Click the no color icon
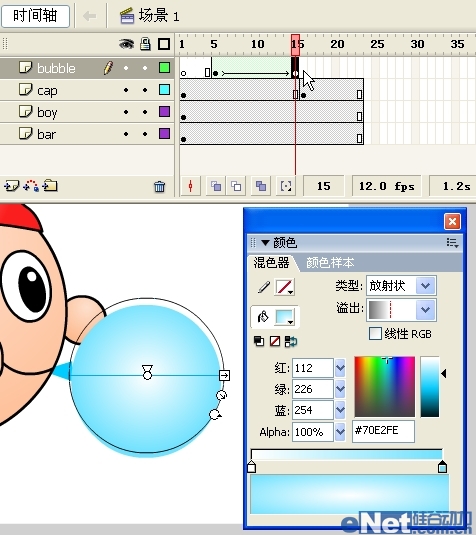Image resolution: width=476 pixels, height=535 pixels. pos(275,341)
